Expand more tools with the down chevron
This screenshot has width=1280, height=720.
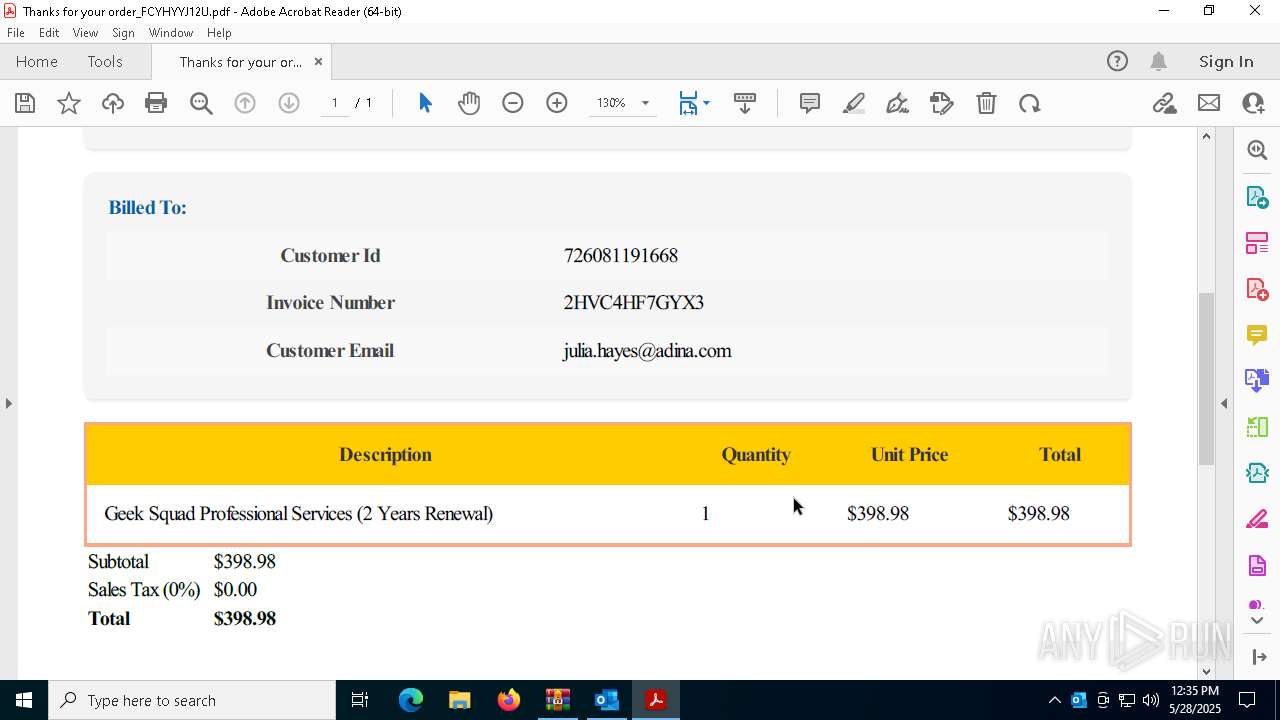click(1257, 621)
